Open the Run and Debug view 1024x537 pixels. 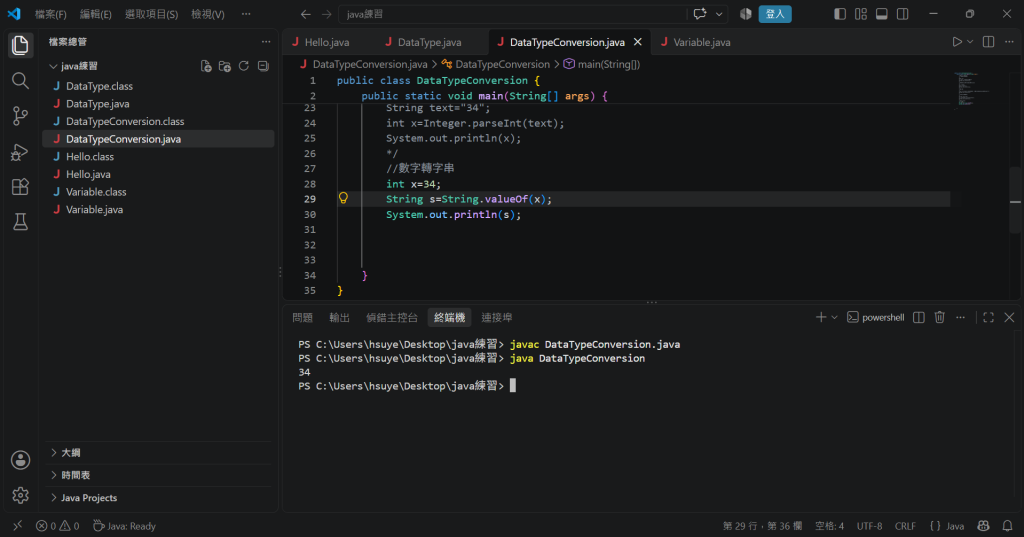(20, 152)
